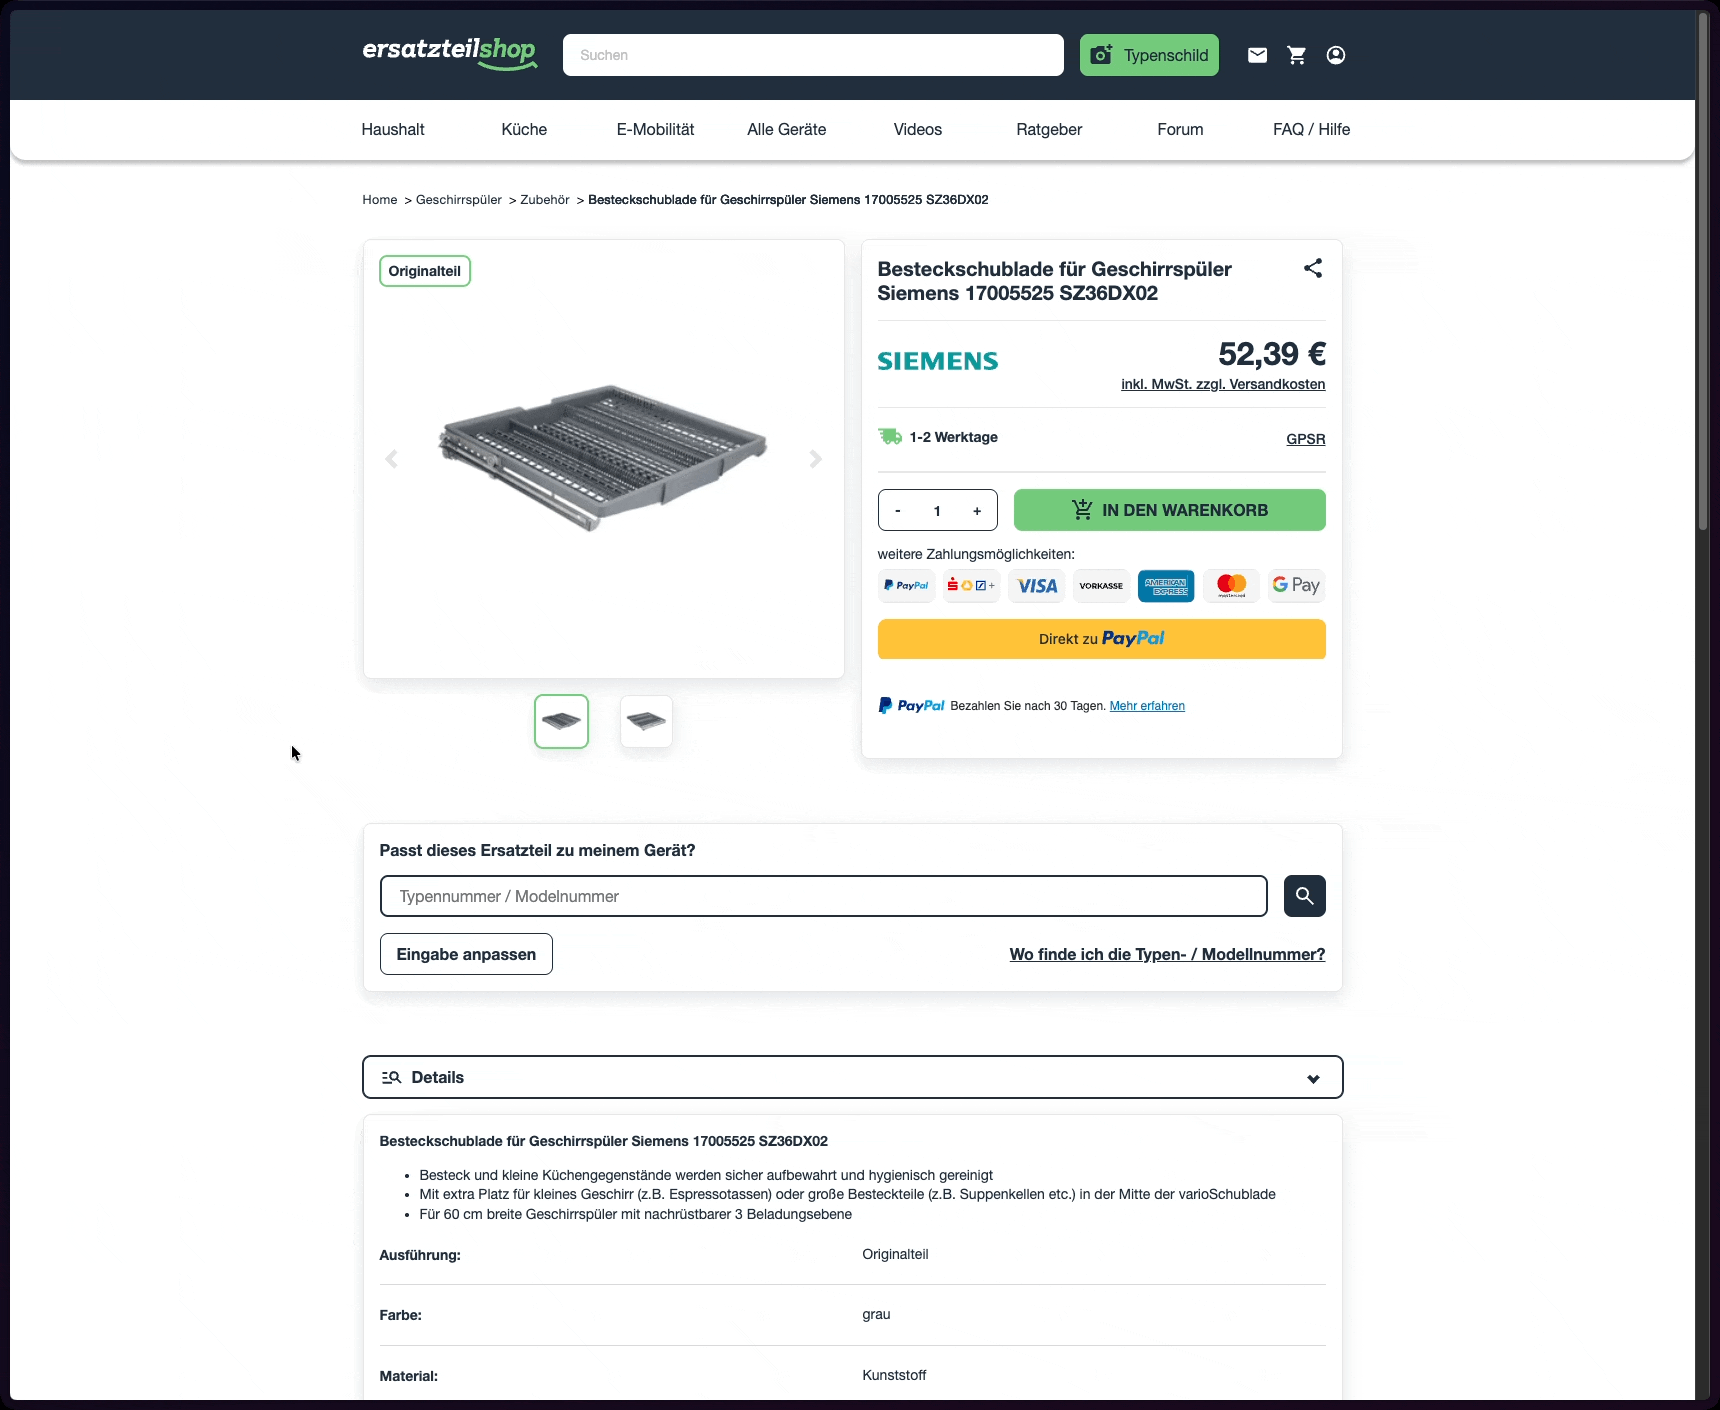Select the Vorkasse payment icon

pos(1101,586)
